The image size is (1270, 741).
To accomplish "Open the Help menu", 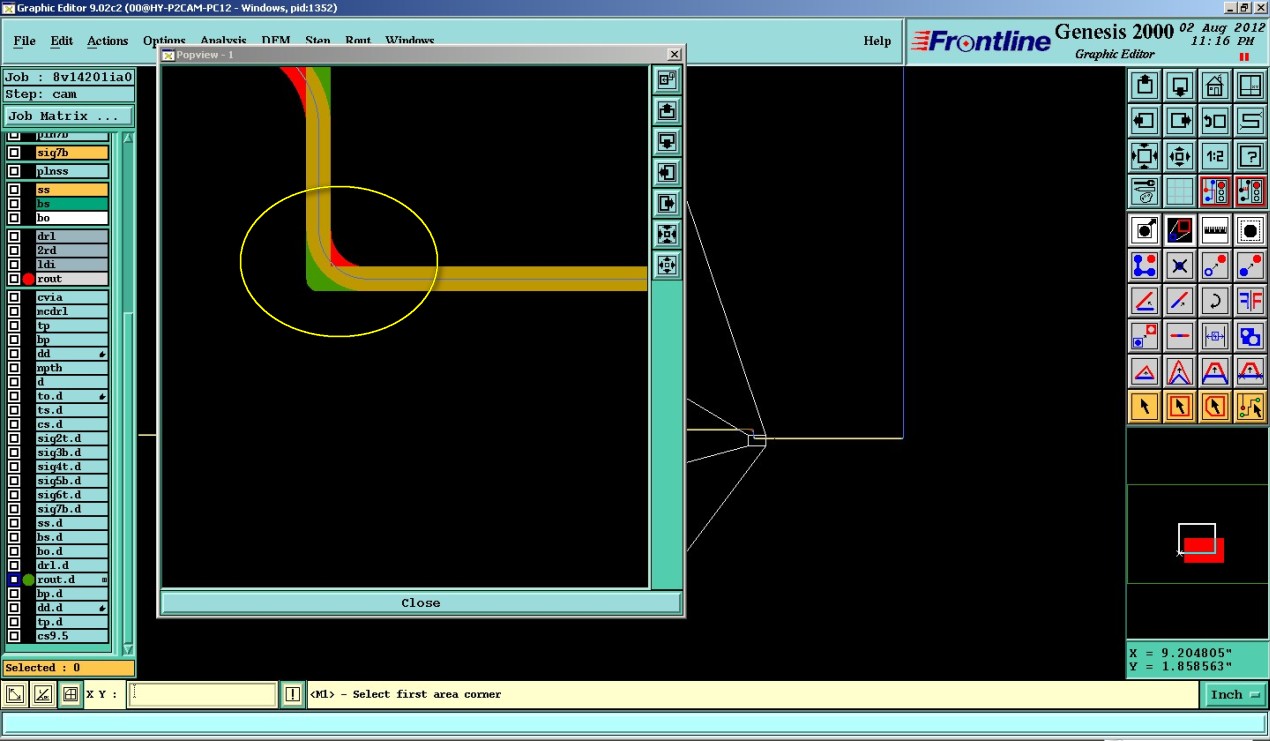I will pos(877,41).
